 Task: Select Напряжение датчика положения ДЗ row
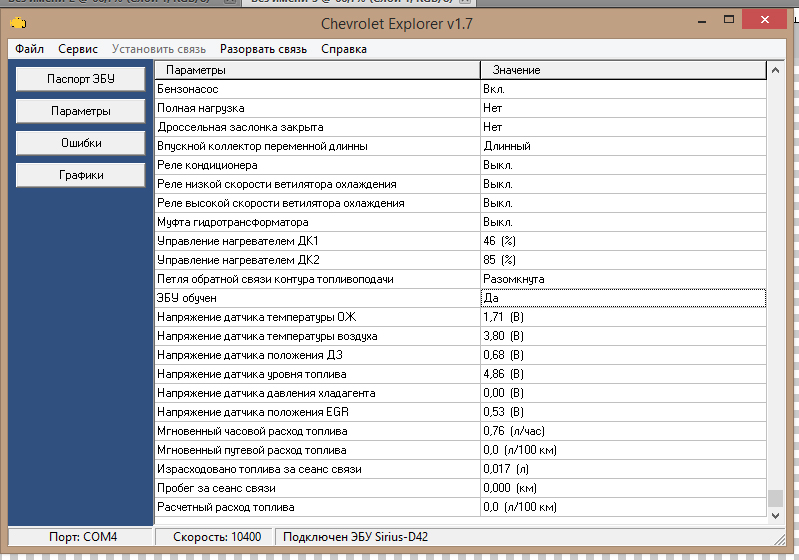pyautogui.click(x=460, y=355)
